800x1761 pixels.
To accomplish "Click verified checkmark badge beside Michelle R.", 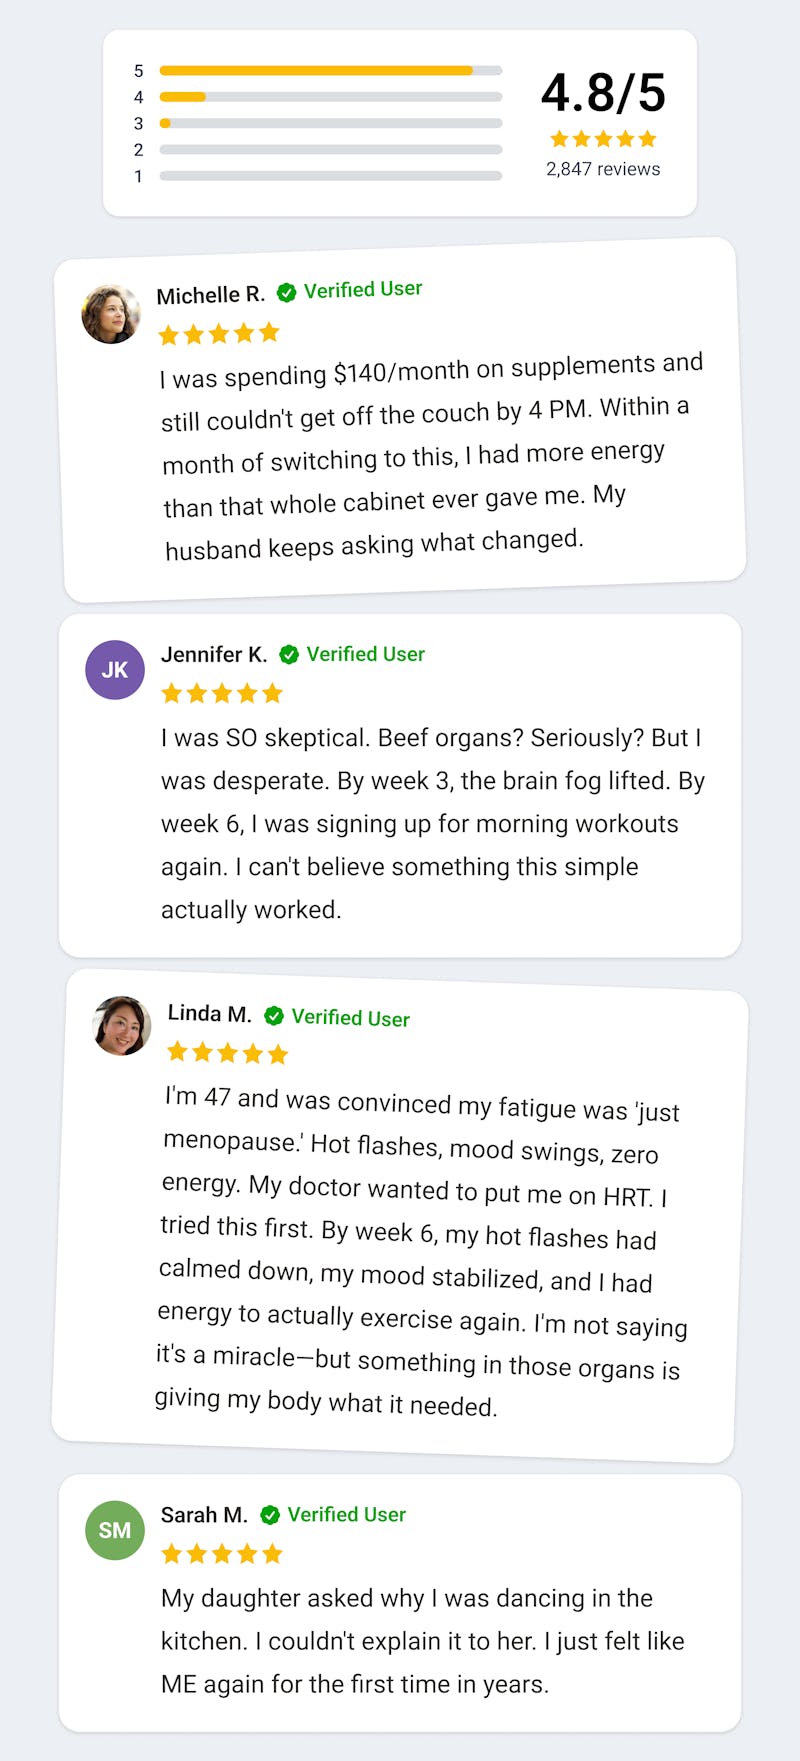I will tap(286, 292).
